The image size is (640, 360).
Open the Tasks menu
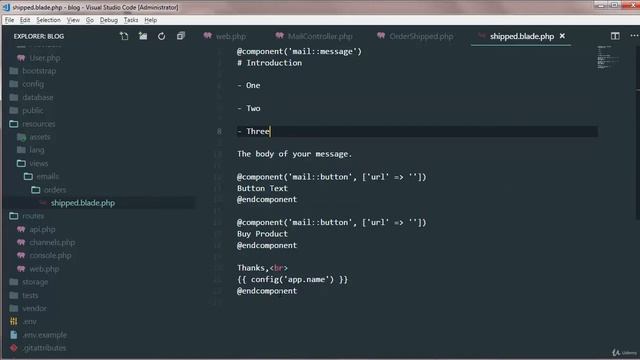(131, 20)
